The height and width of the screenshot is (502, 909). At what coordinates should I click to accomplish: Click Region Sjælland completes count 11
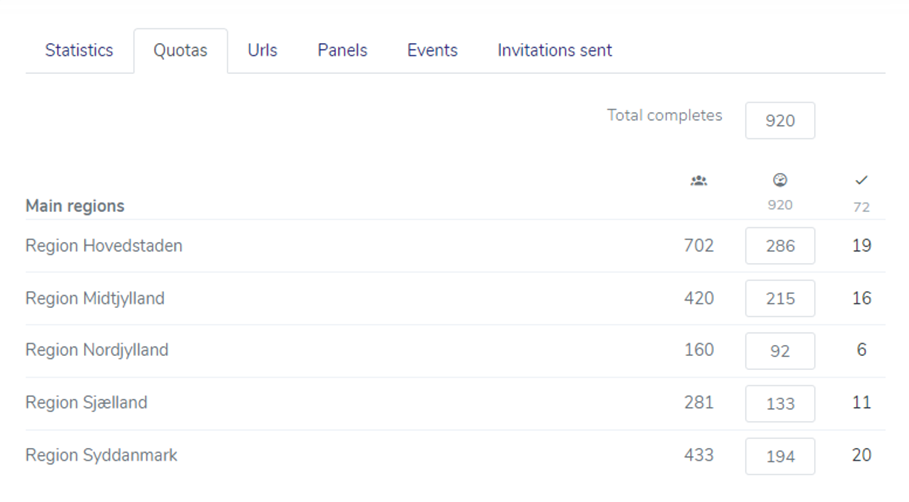861,402
